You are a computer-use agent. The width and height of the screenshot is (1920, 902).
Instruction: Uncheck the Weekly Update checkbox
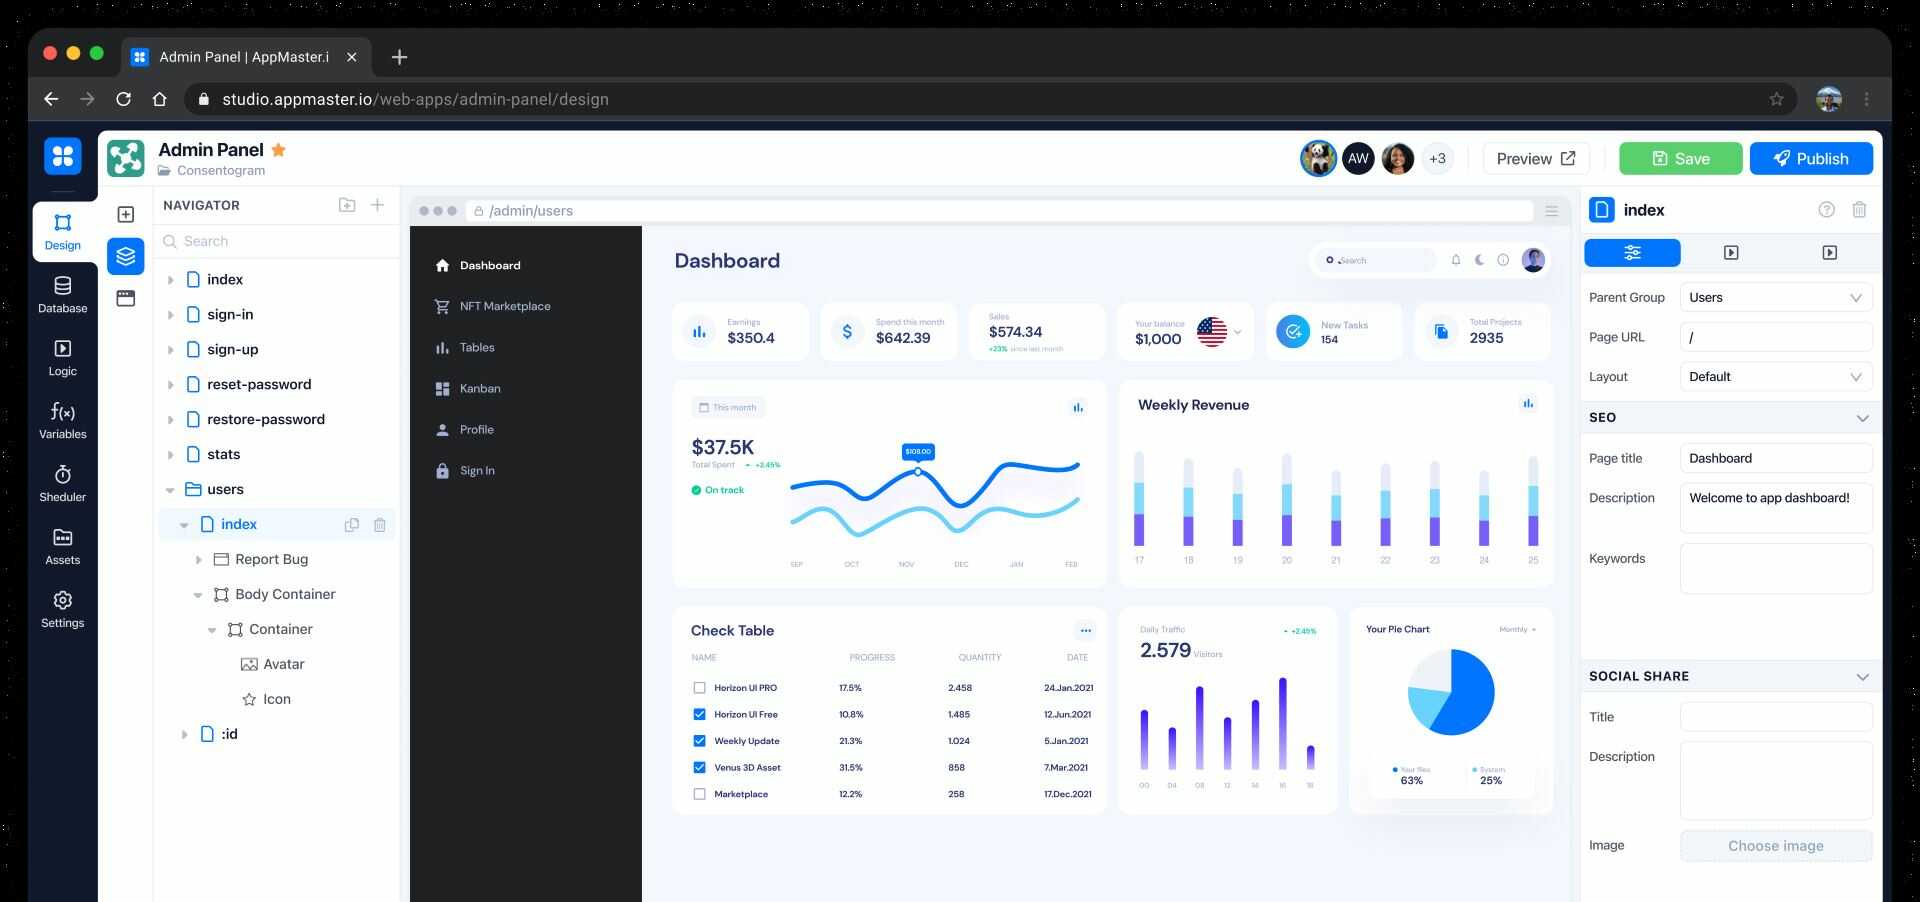tap(699, 741)
